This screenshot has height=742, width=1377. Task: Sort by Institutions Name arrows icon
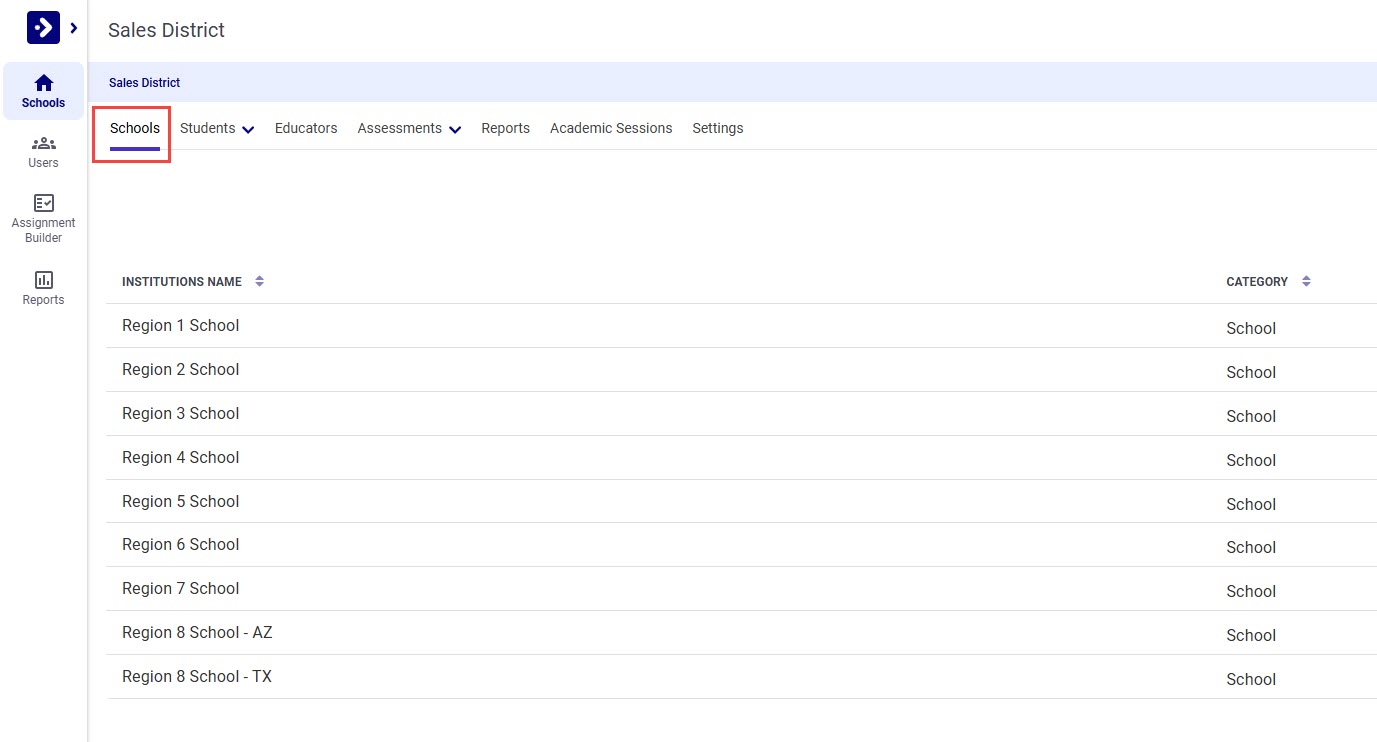259,282
